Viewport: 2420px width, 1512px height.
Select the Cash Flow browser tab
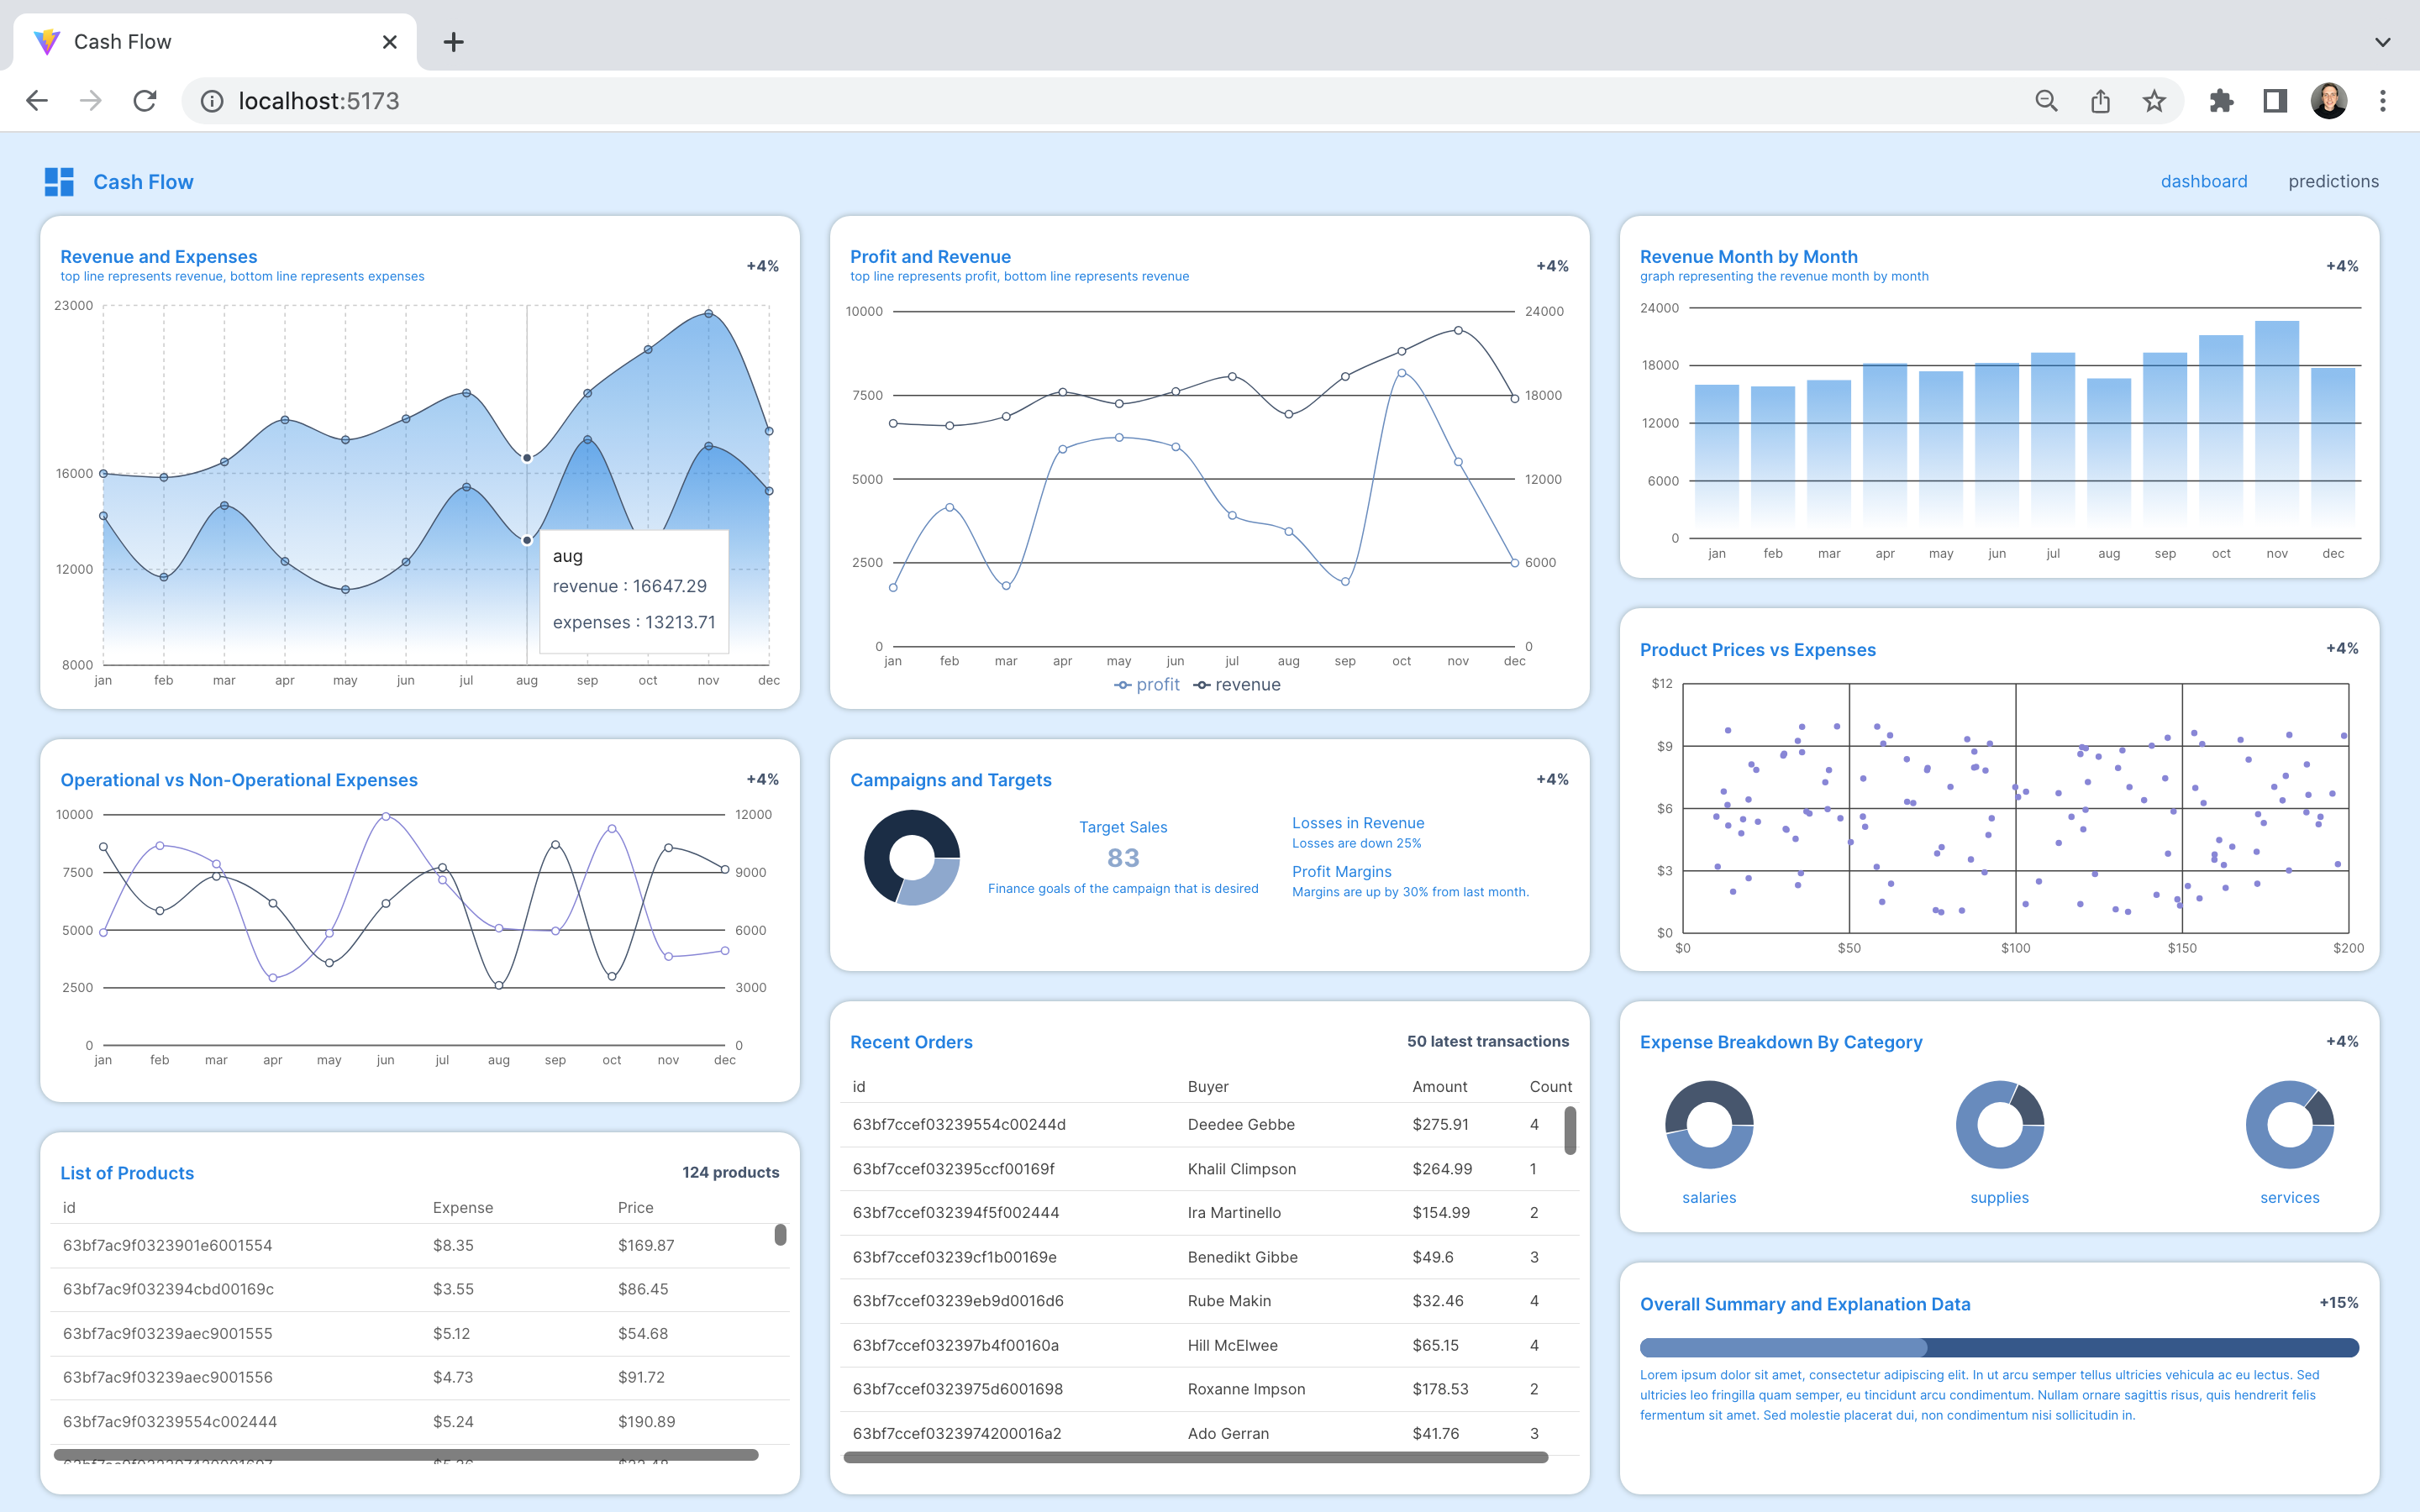point(214,42)
